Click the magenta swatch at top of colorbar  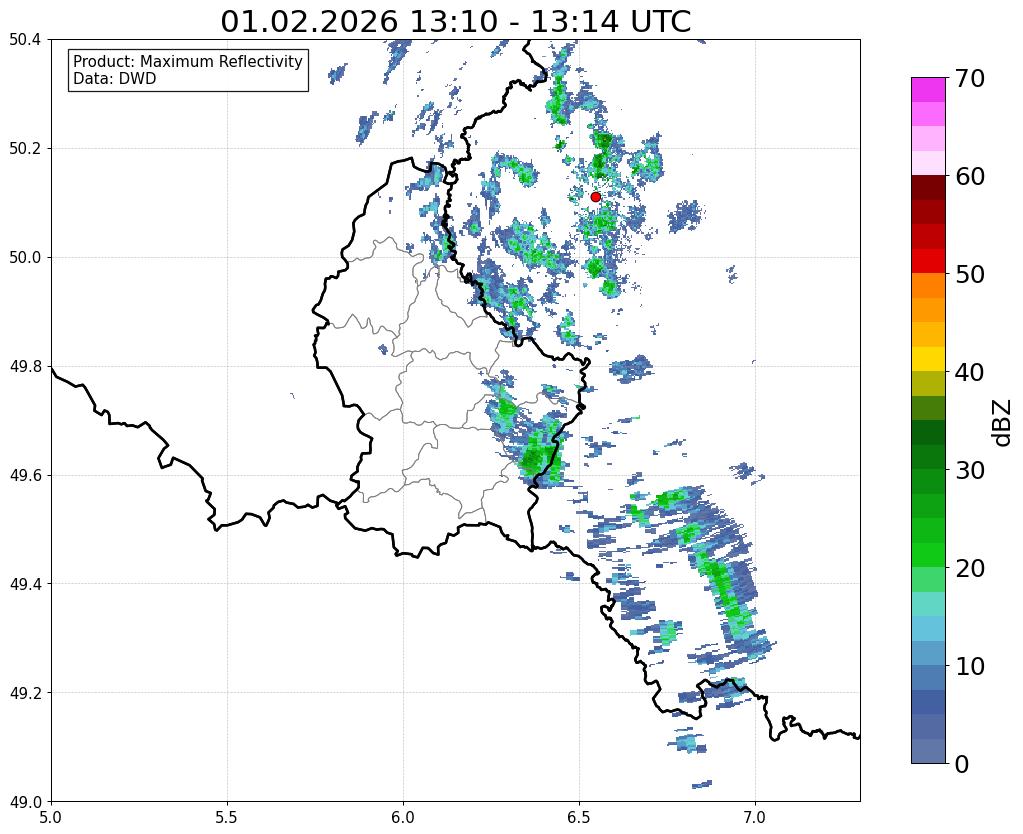tap(928, 90)
